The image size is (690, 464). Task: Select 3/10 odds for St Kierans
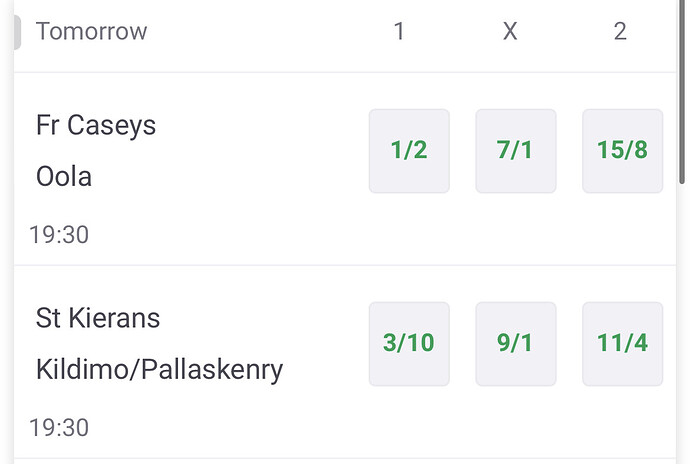click(409, 343)
